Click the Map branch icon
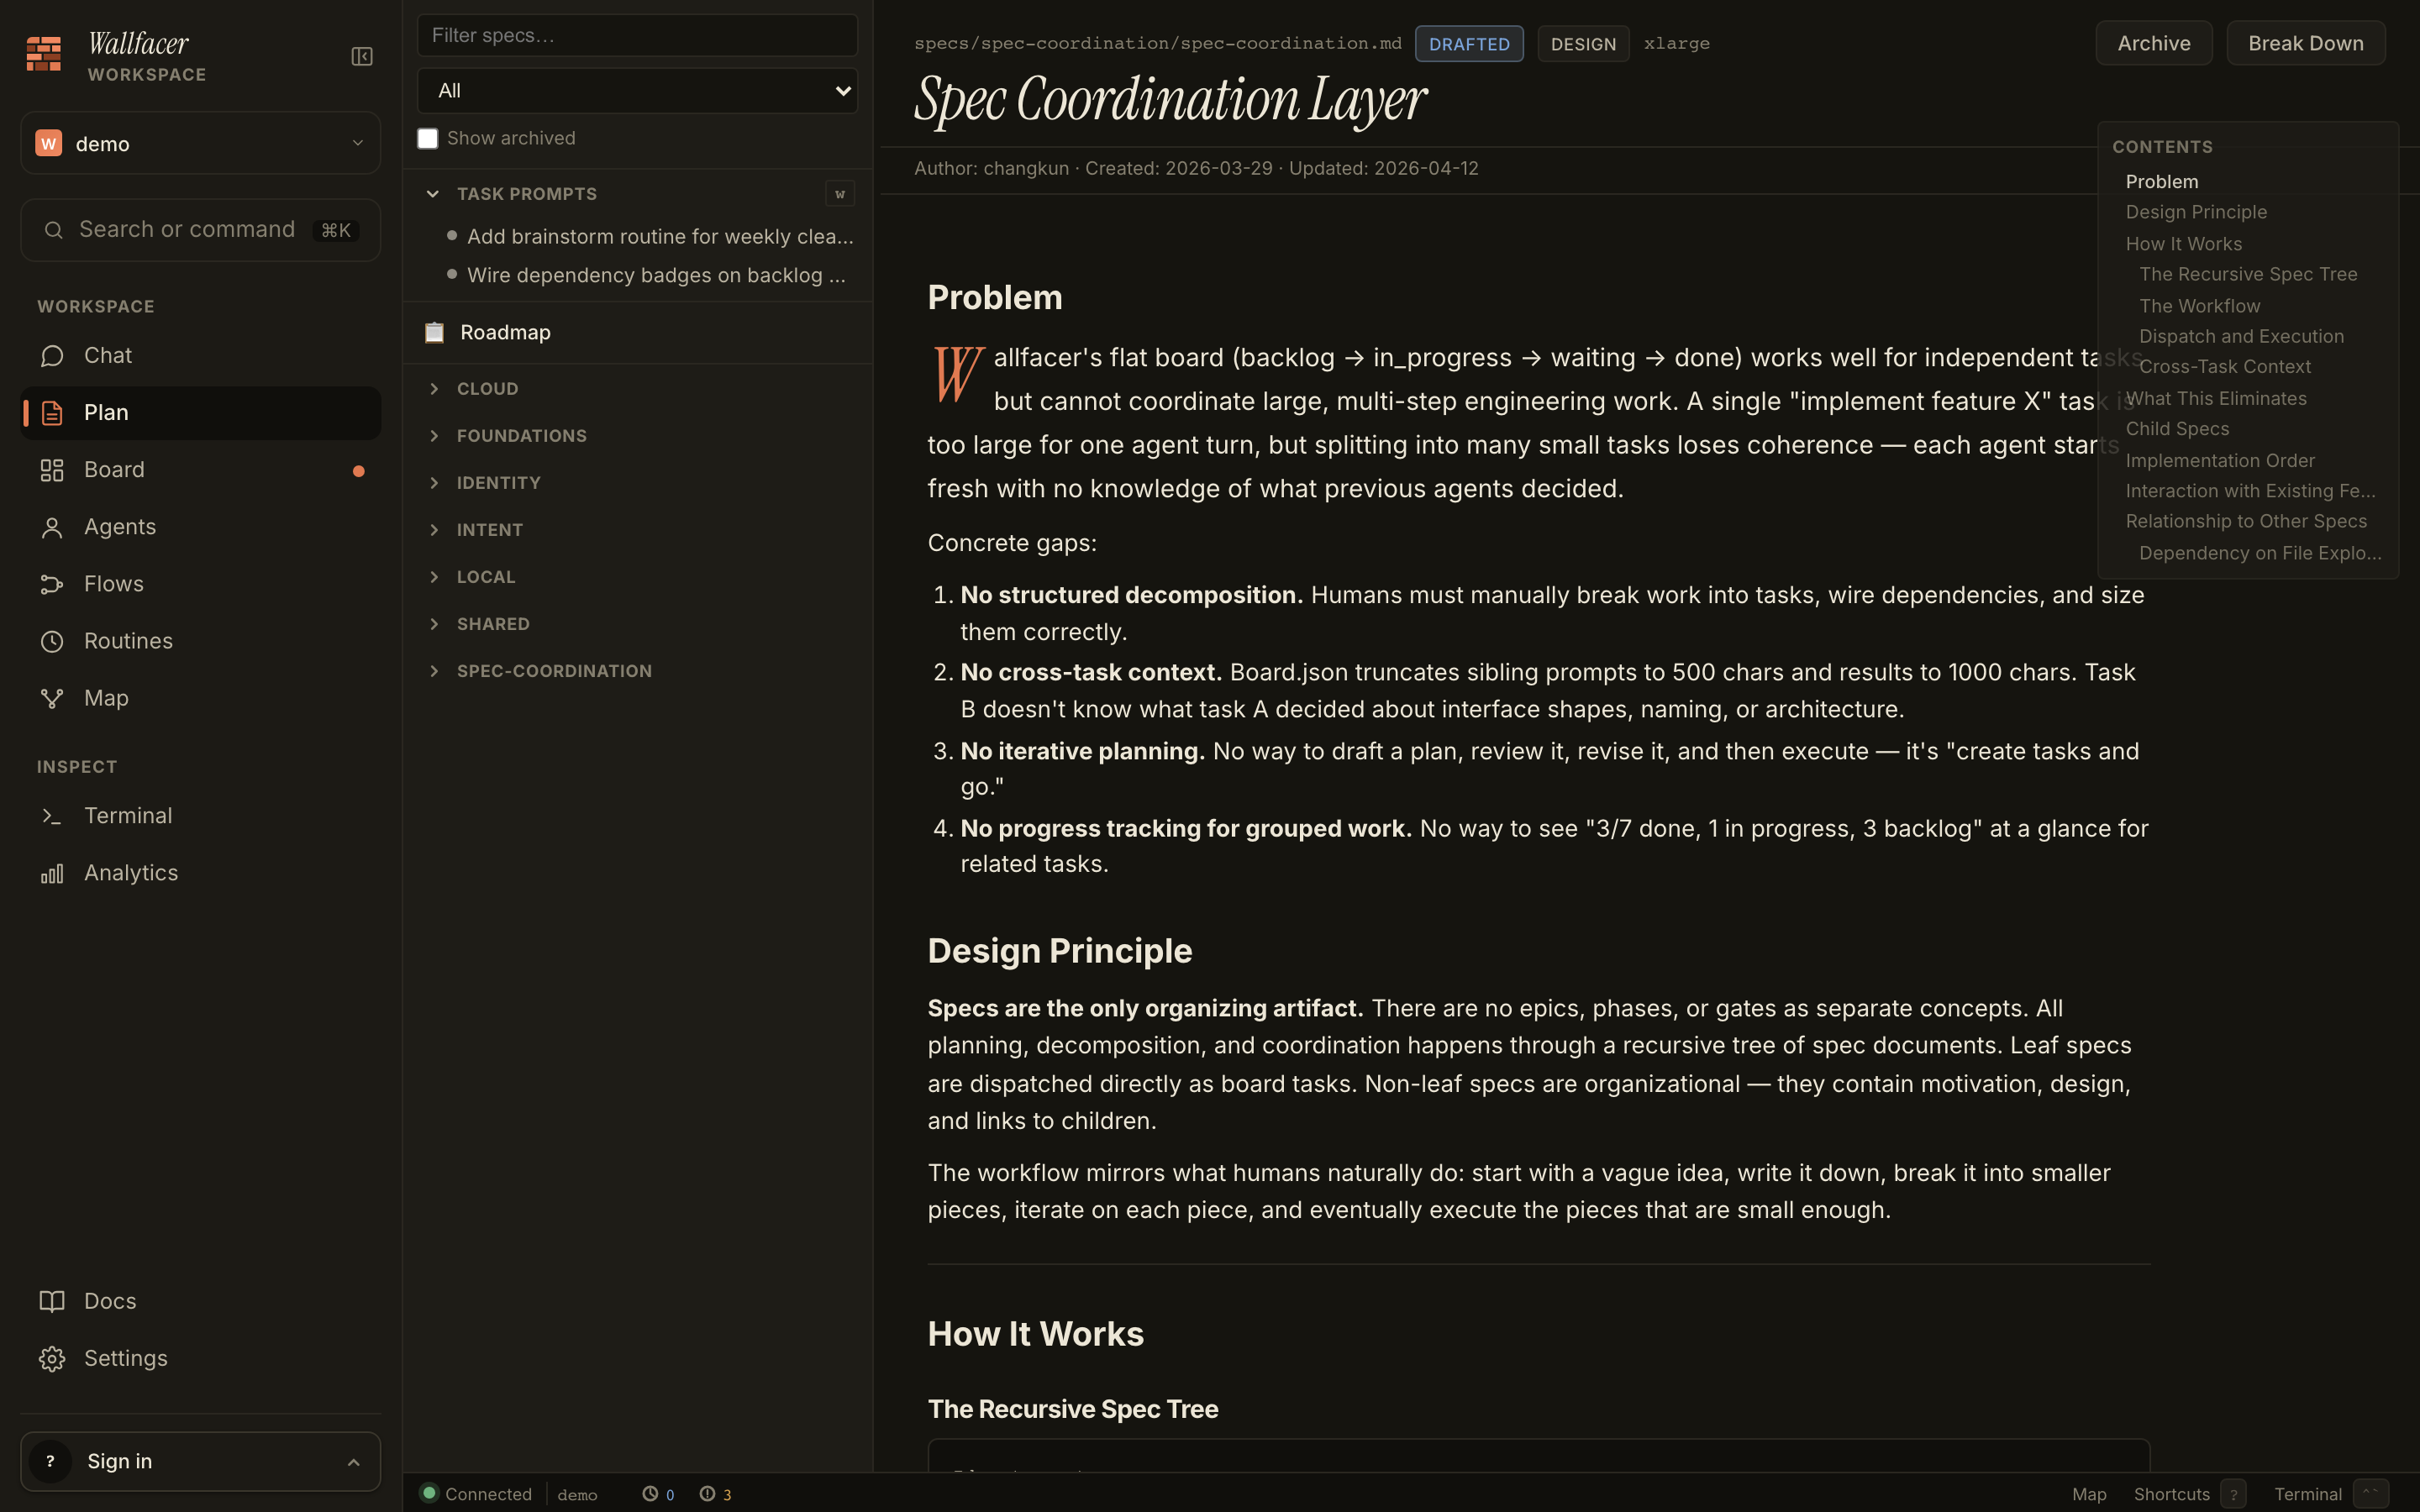The image size is (2420, 1512). tap(52, 698)
